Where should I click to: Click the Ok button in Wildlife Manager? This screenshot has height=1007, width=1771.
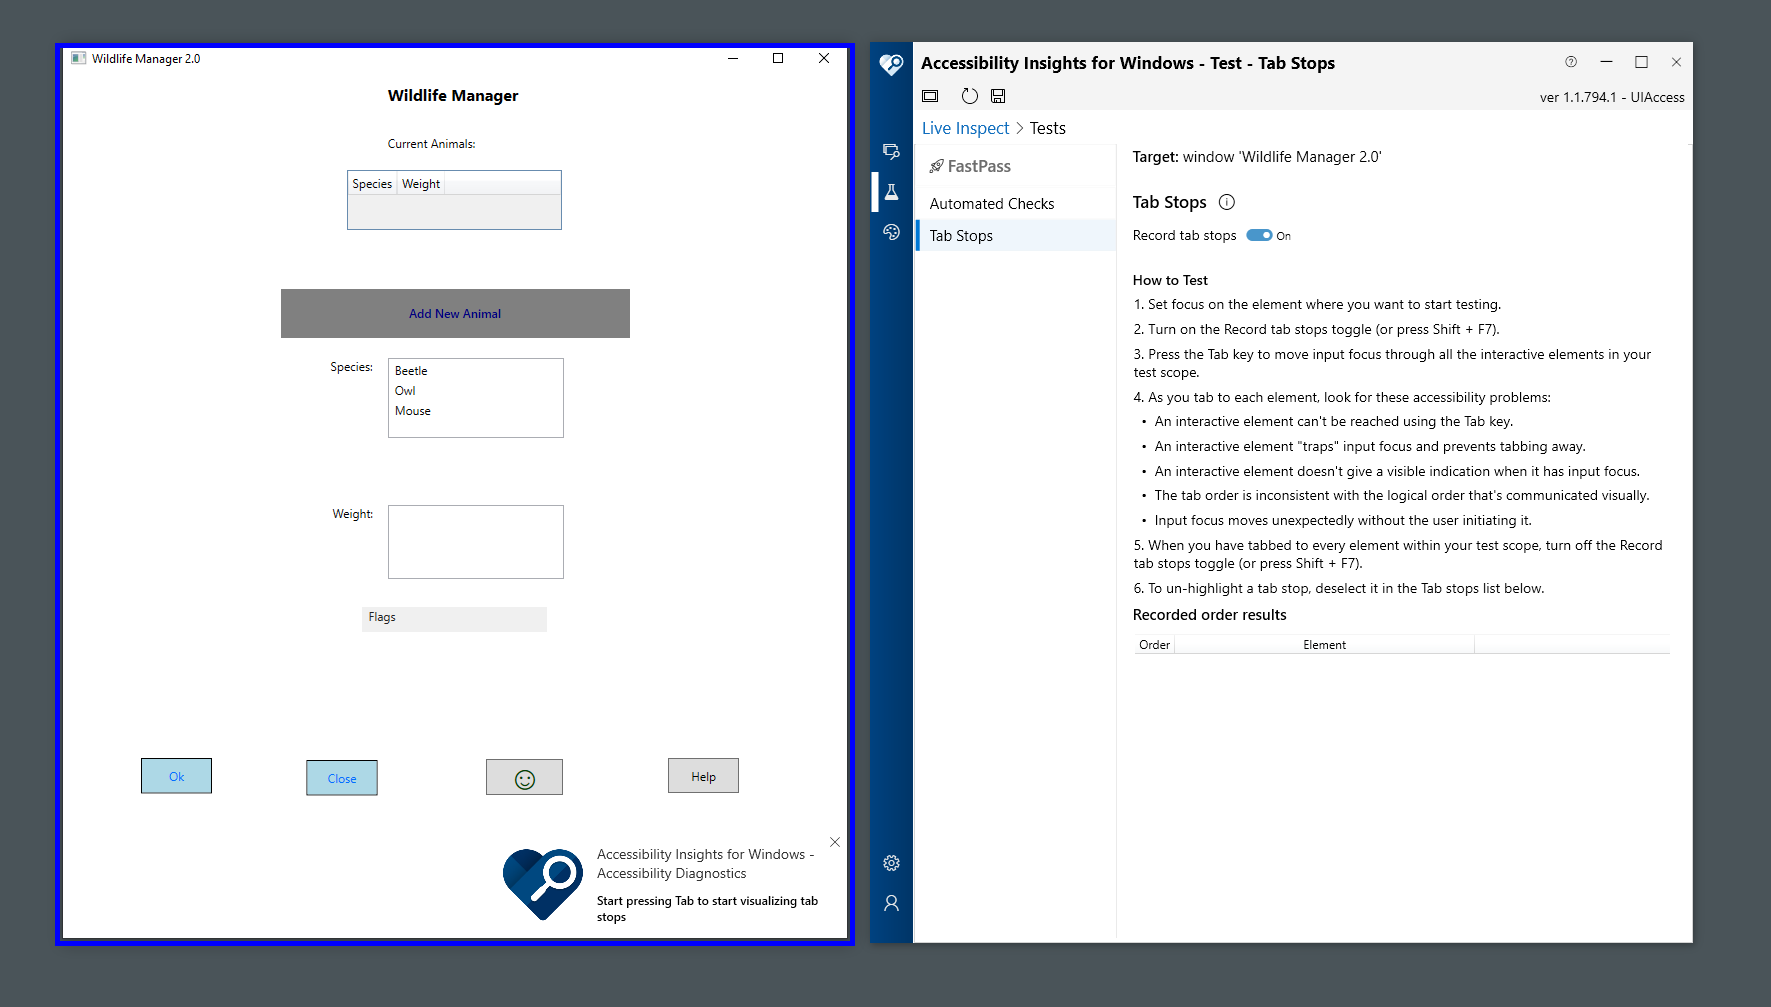point(176,776)
